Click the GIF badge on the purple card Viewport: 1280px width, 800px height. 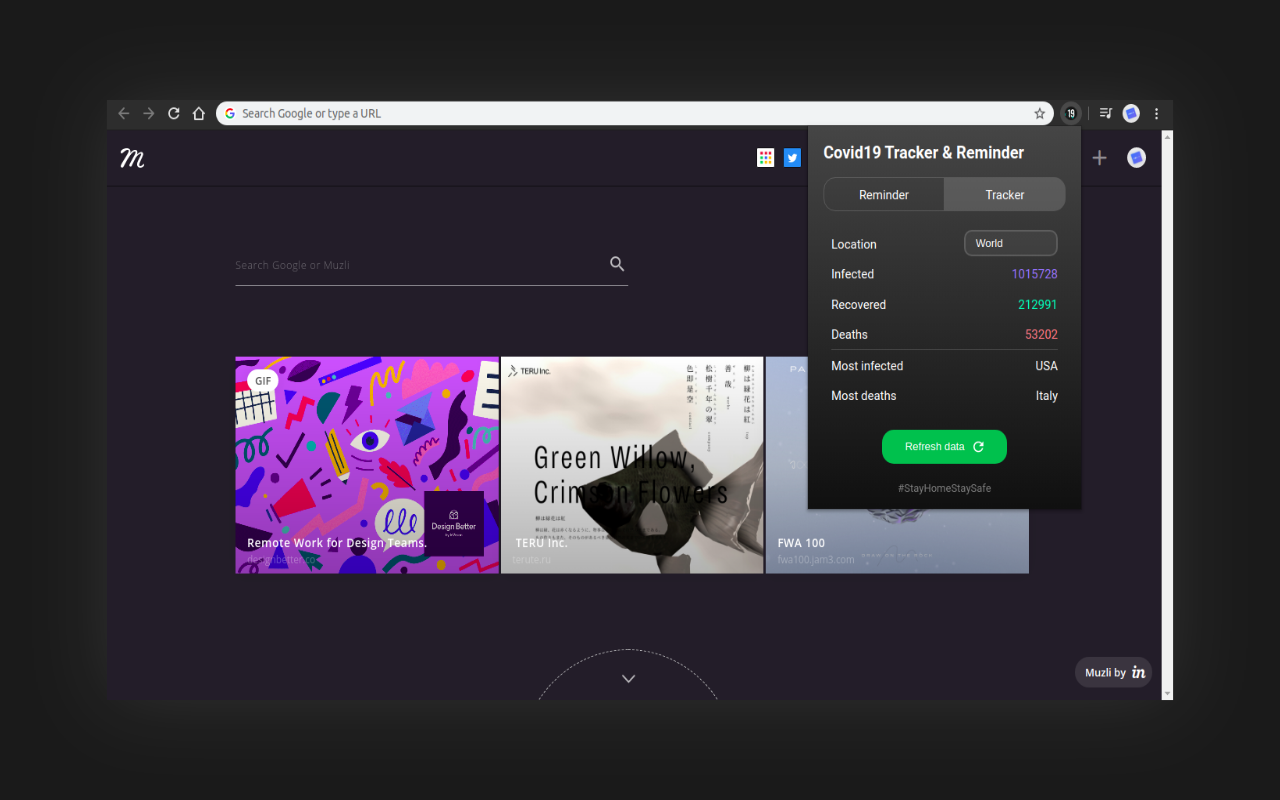(263, 381)
